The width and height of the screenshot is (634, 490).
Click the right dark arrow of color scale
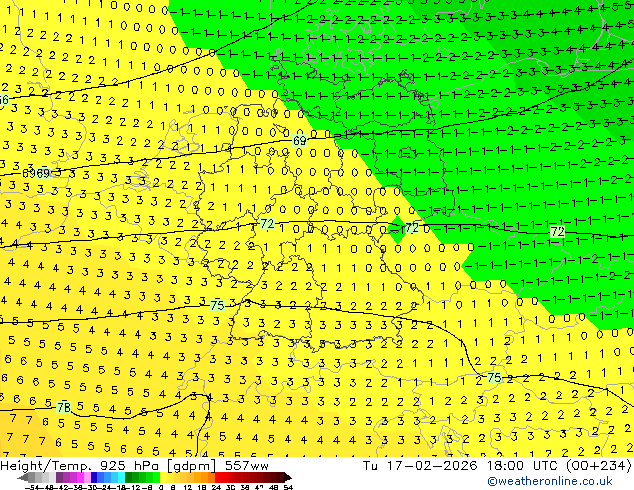288,477
